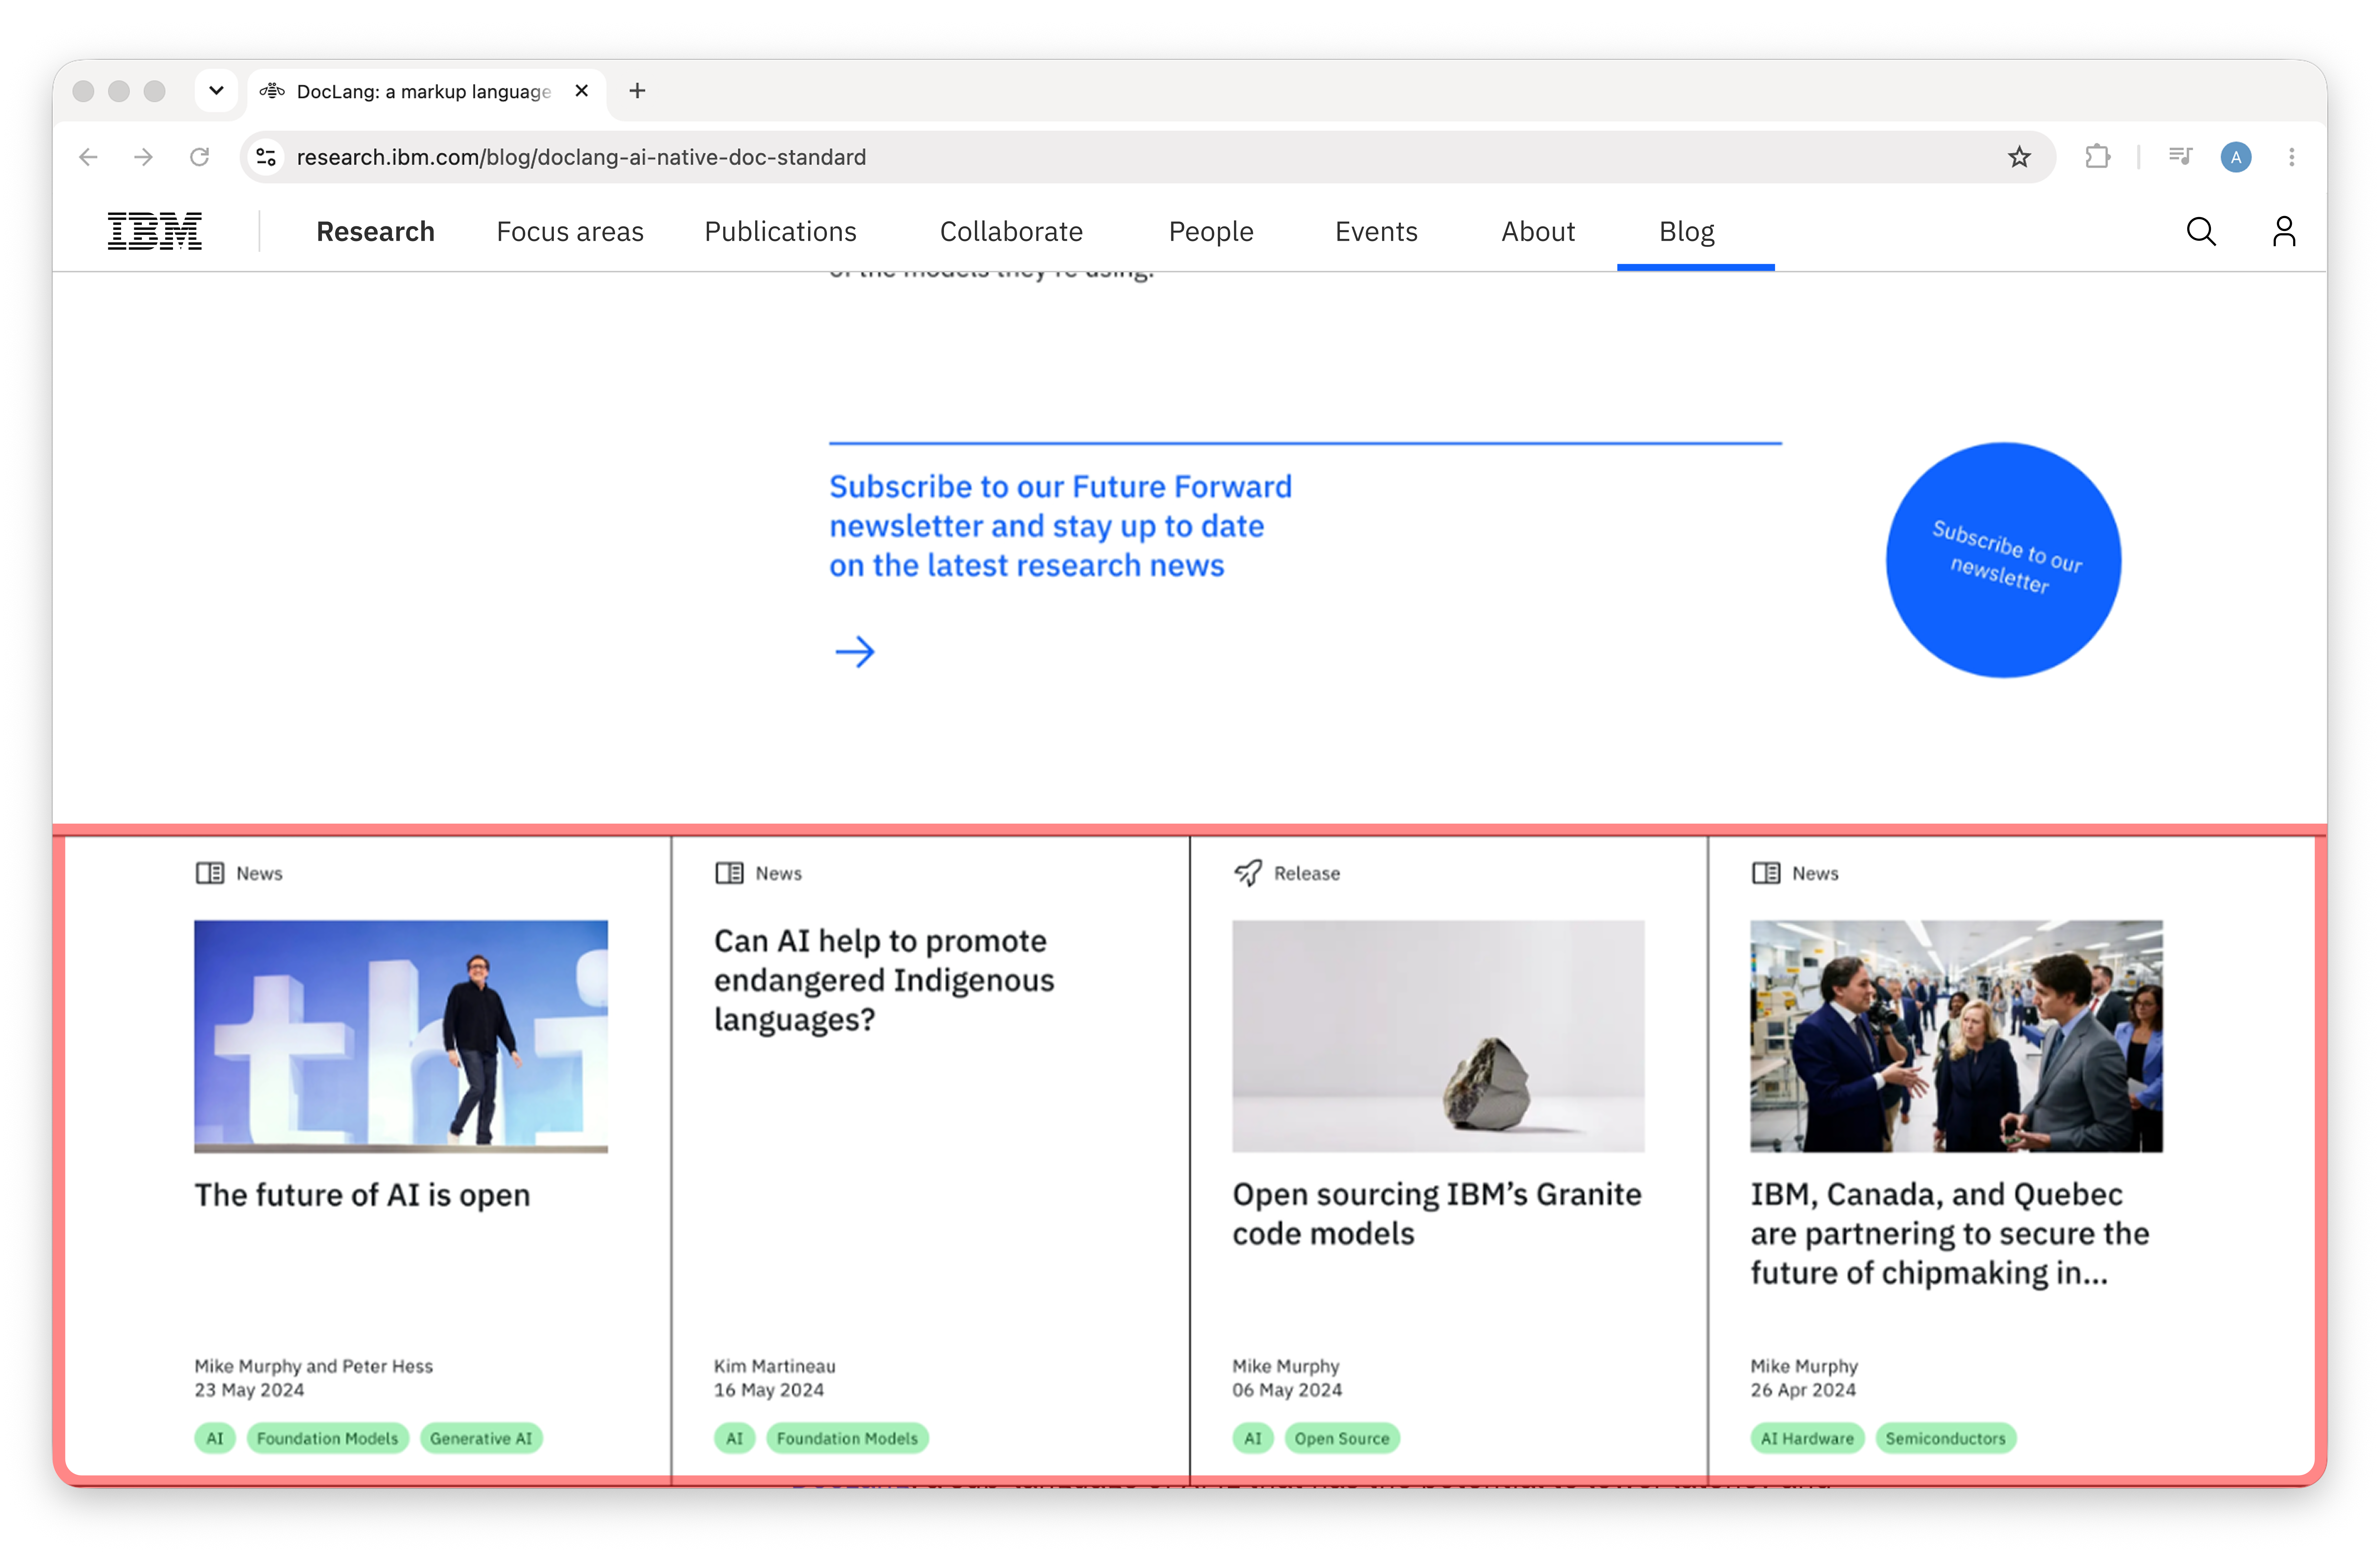Click the blue arrow under newsletter text
Viewport: 2380px width, 1564px height.
tap(855, 652)
